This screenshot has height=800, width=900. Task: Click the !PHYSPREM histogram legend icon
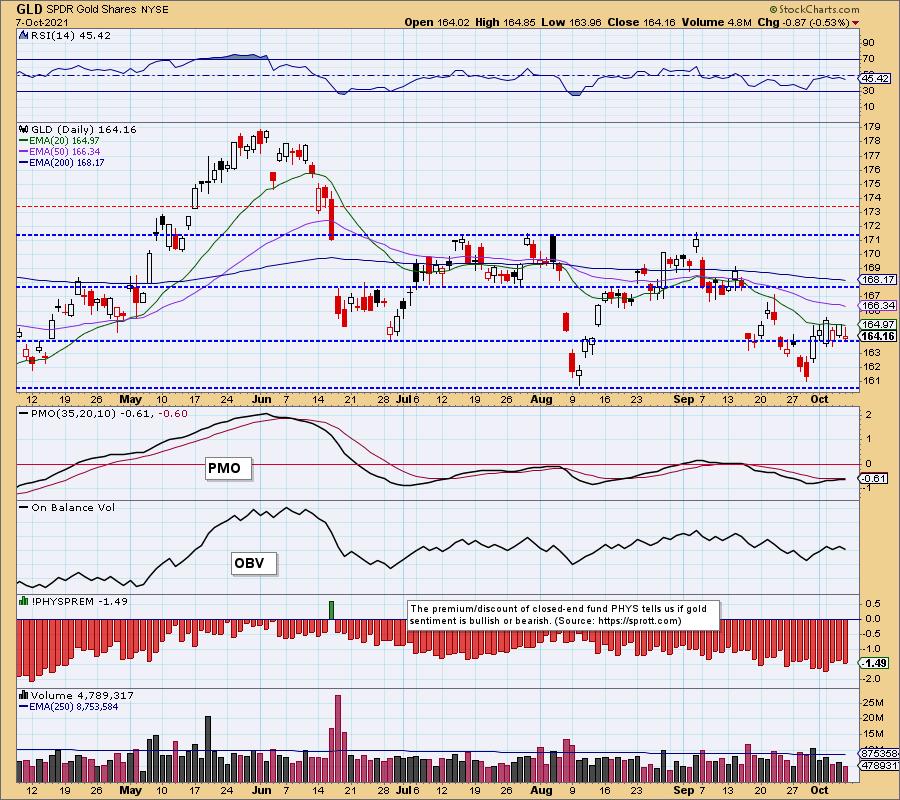pos(24,601)
